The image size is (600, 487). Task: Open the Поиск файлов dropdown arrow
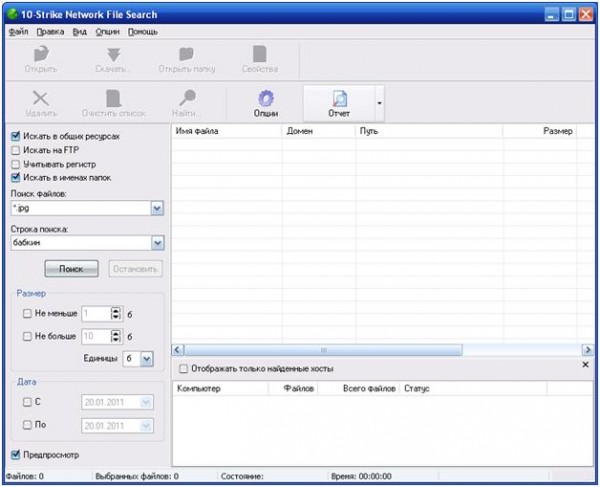(157, 208)
